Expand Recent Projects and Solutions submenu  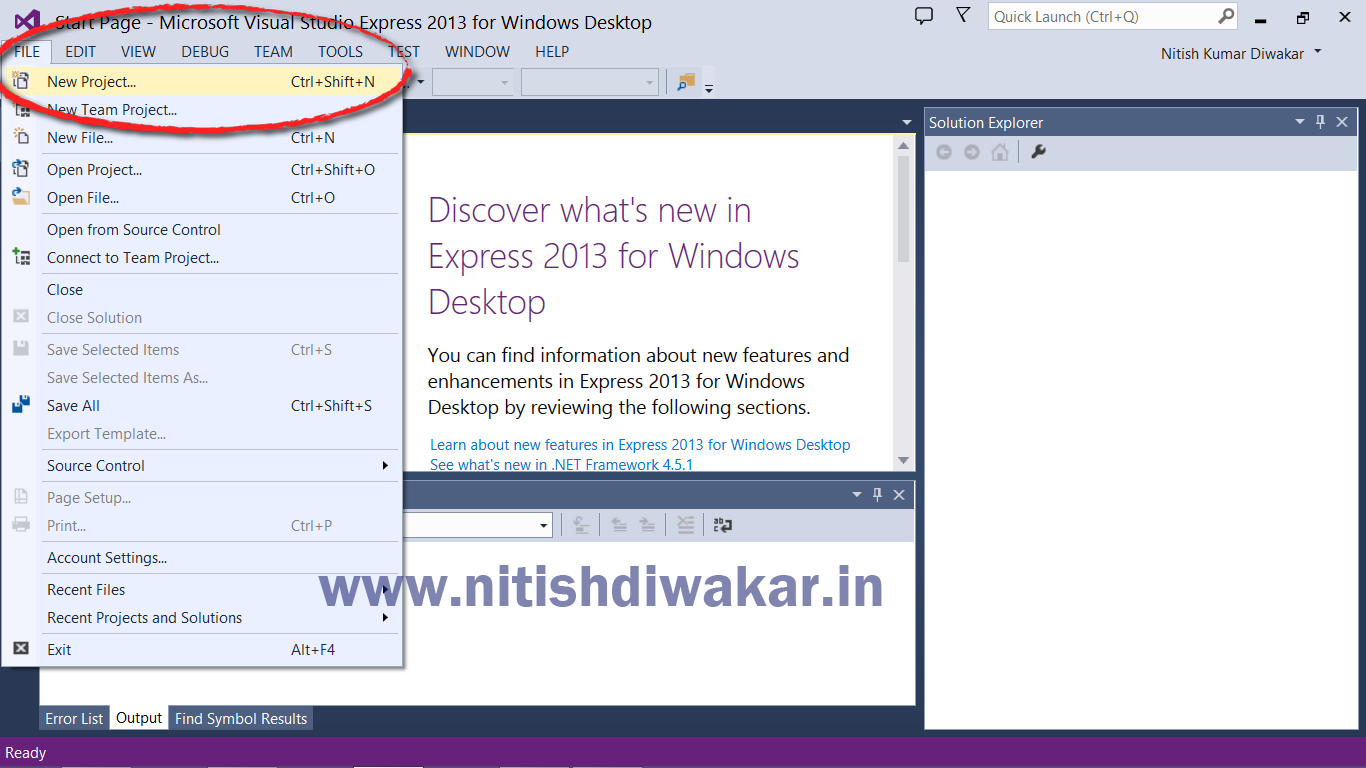coord(220,618)
